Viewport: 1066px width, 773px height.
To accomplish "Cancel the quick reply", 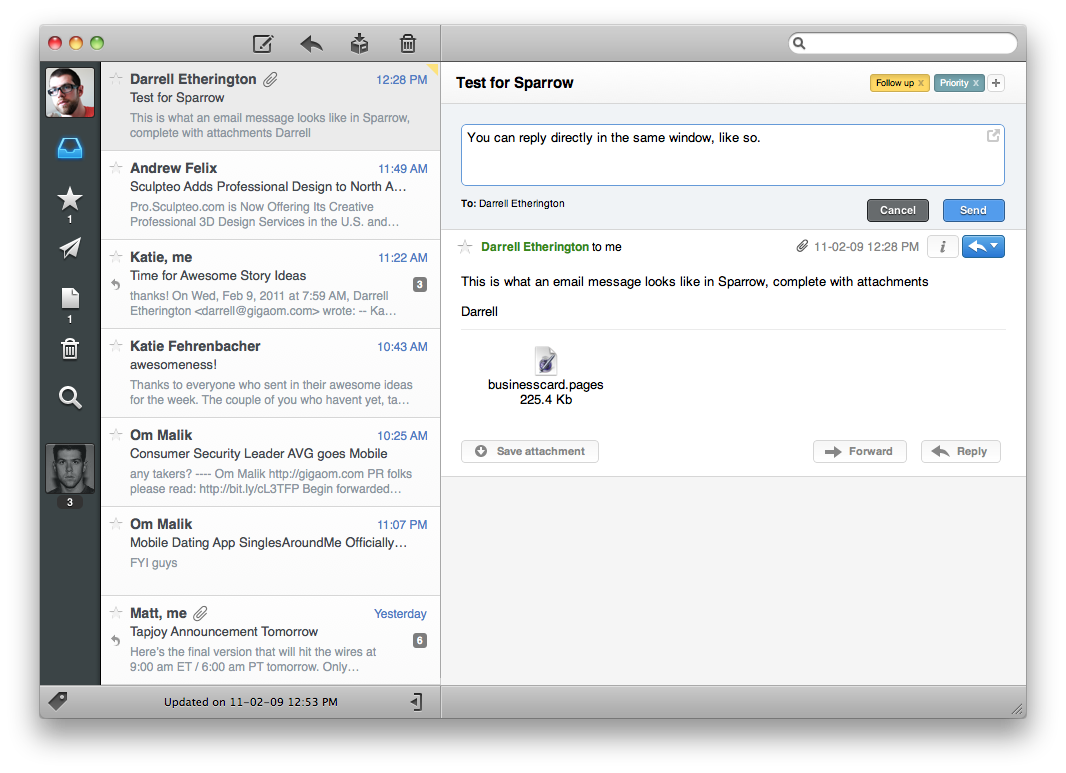I will [897, 210].
